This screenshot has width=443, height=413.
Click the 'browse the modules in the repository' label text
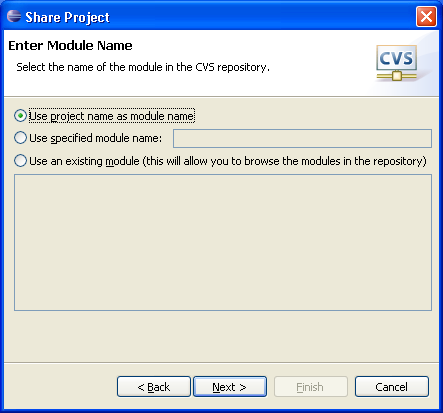click(334, 161)
